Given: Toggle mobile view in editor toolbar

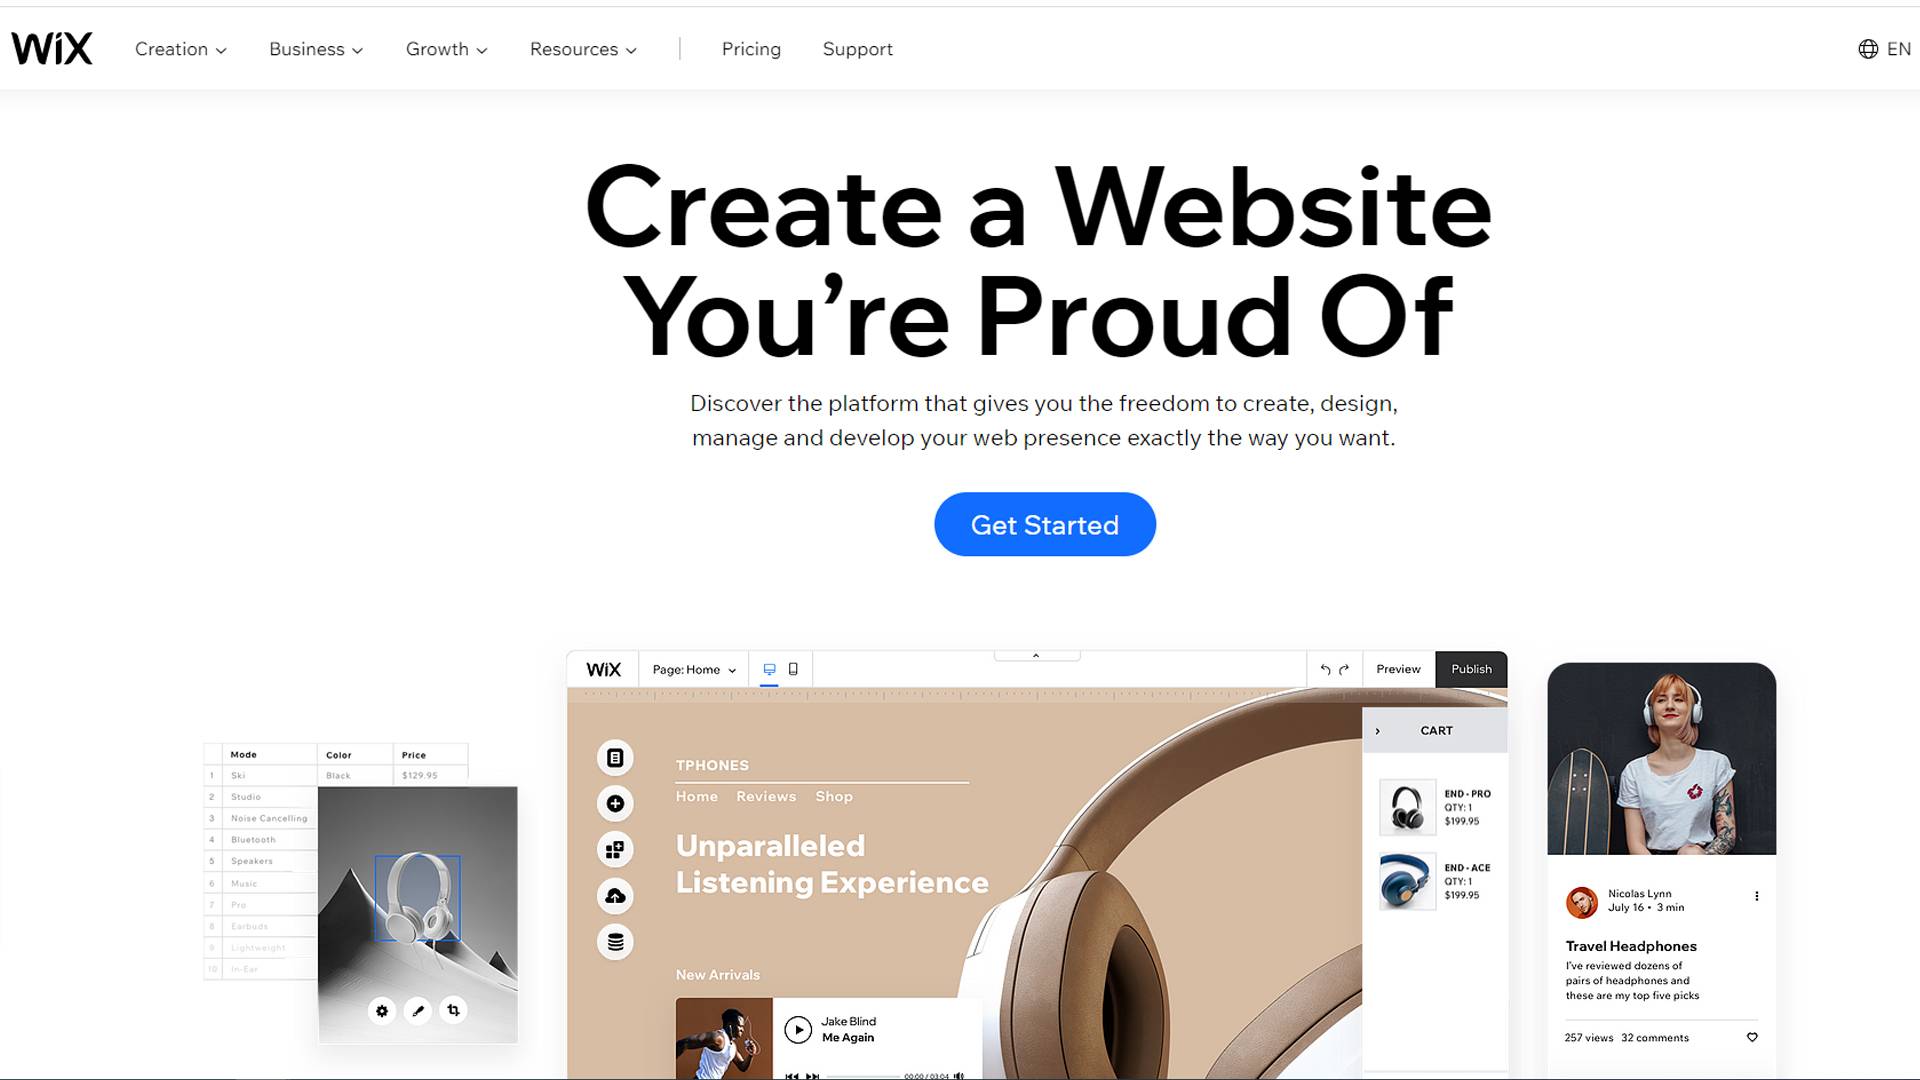Looking at the screenshot, I should coord(793,669).
